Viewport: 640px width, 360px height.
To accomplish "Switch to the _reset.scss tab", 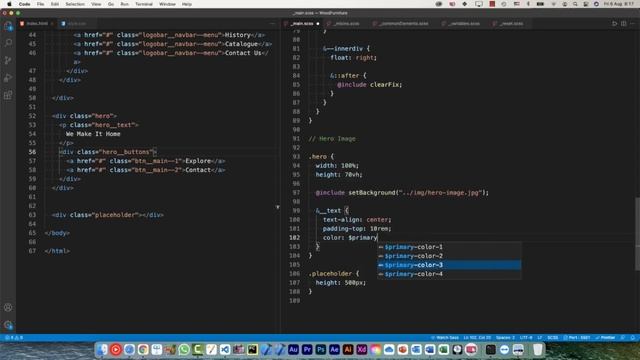I will pos(511,24).
